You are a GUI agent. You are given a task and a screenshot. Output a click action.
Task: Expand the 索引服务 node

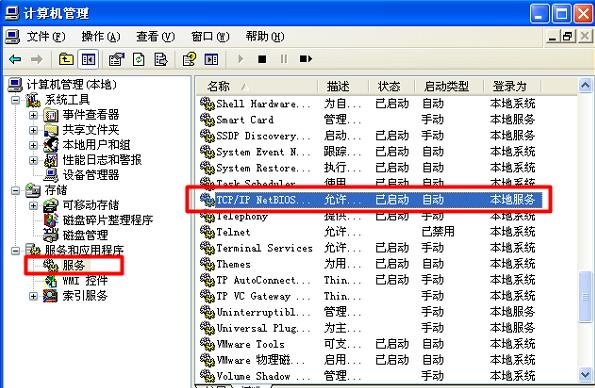coord(33,296)
